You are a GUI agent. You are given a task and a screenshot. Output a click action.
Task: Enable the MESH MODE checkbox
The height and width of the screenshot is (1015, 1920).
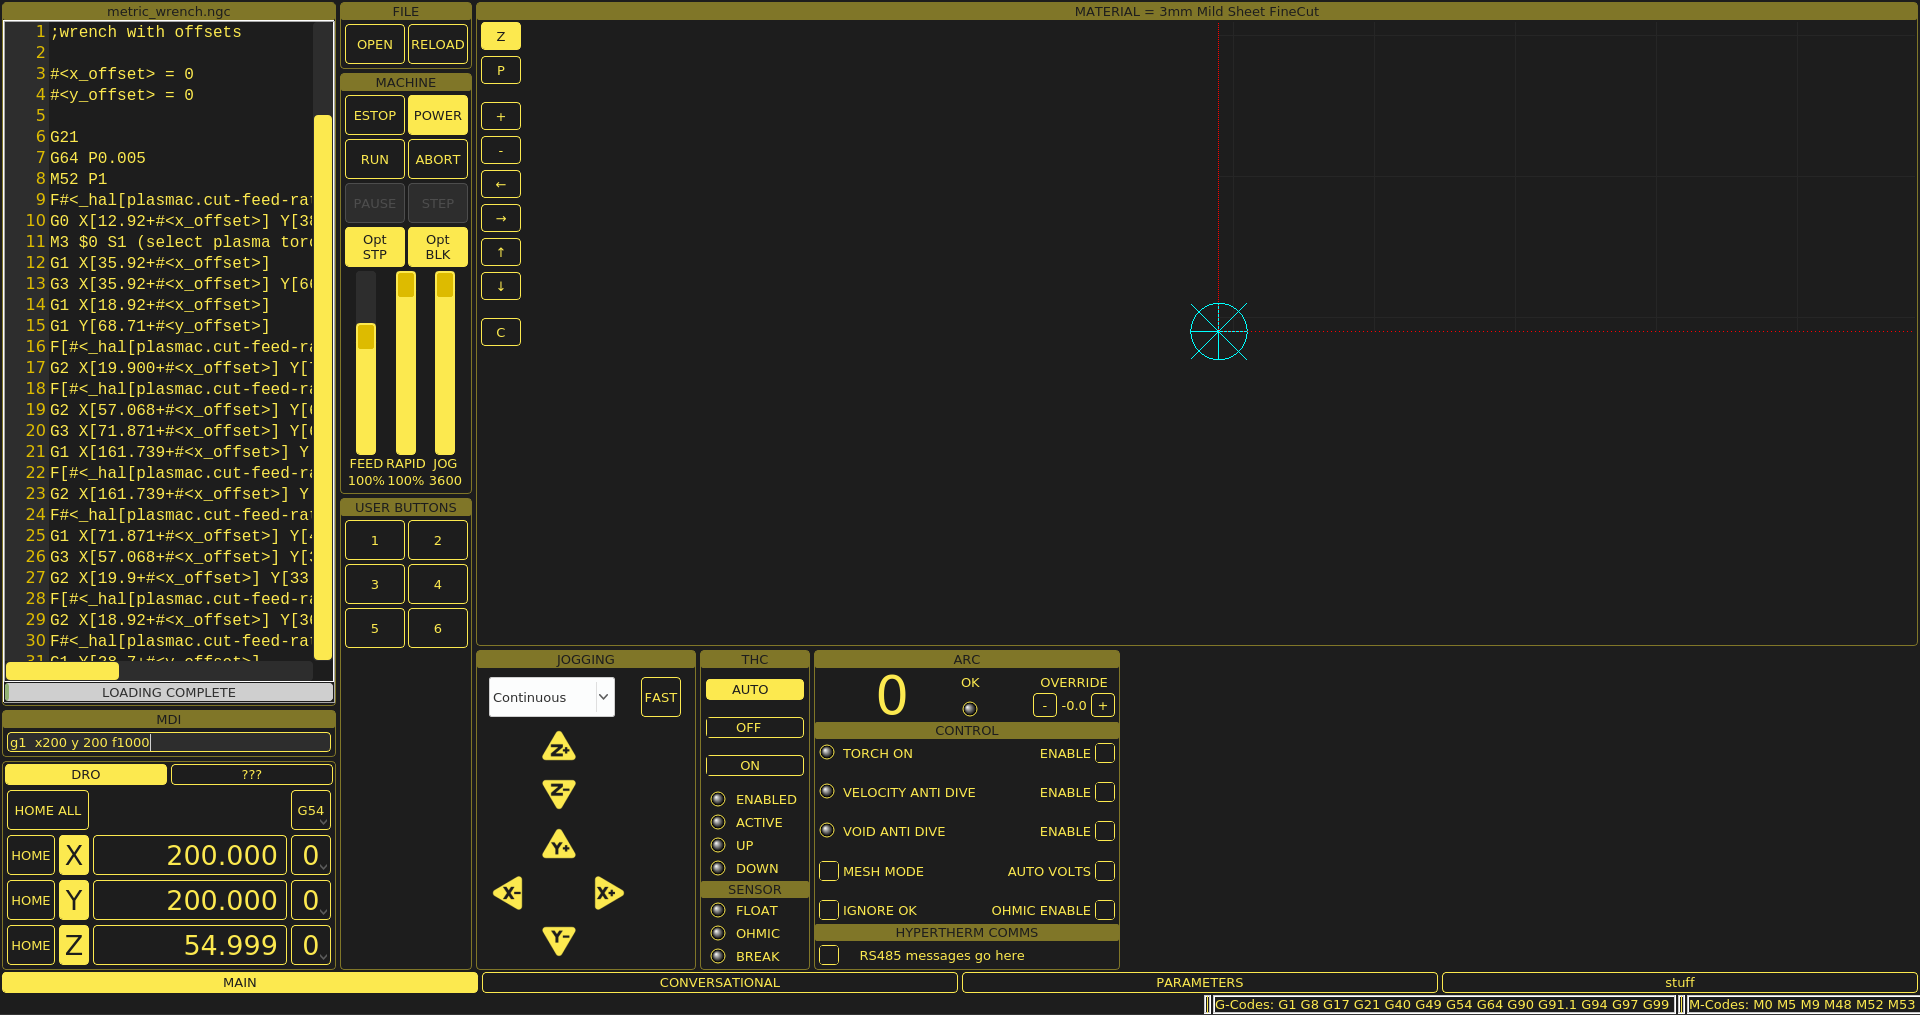pos(829,871)
